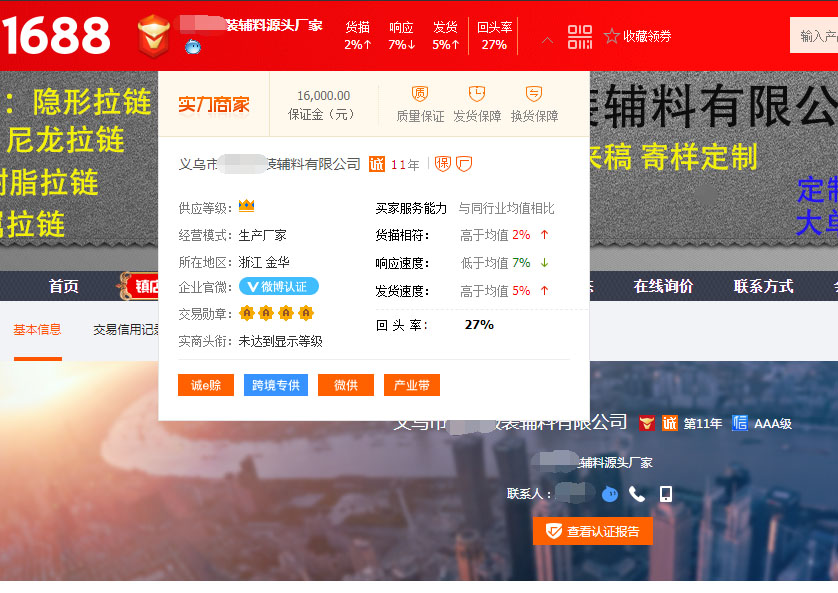838x593 pixels.
Task: Click 货描 2% stat in header
Action: 358,36
